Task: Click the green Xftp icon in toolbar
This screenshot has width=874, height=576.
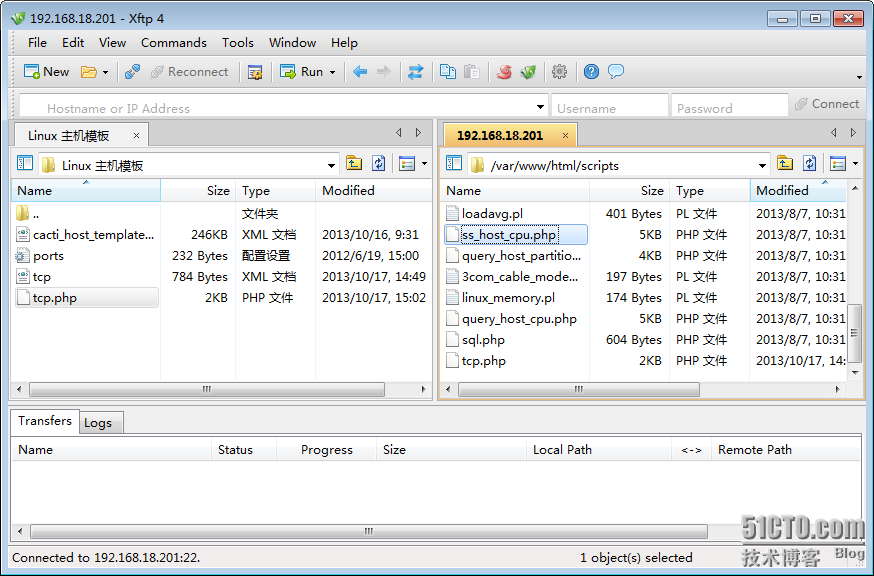Action: tap(528, 72)
